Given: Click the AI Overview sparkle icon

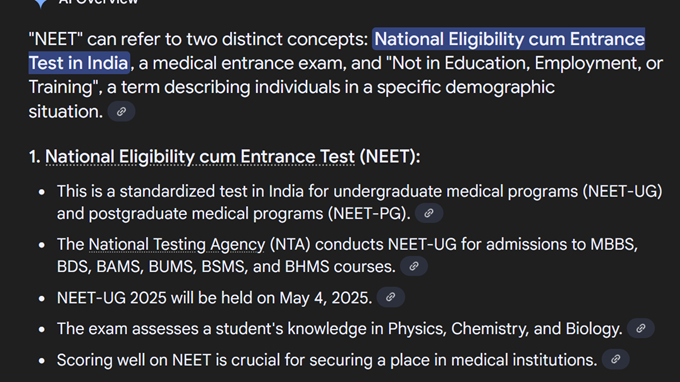Looking at the screenshot, I should coord(41,3).
